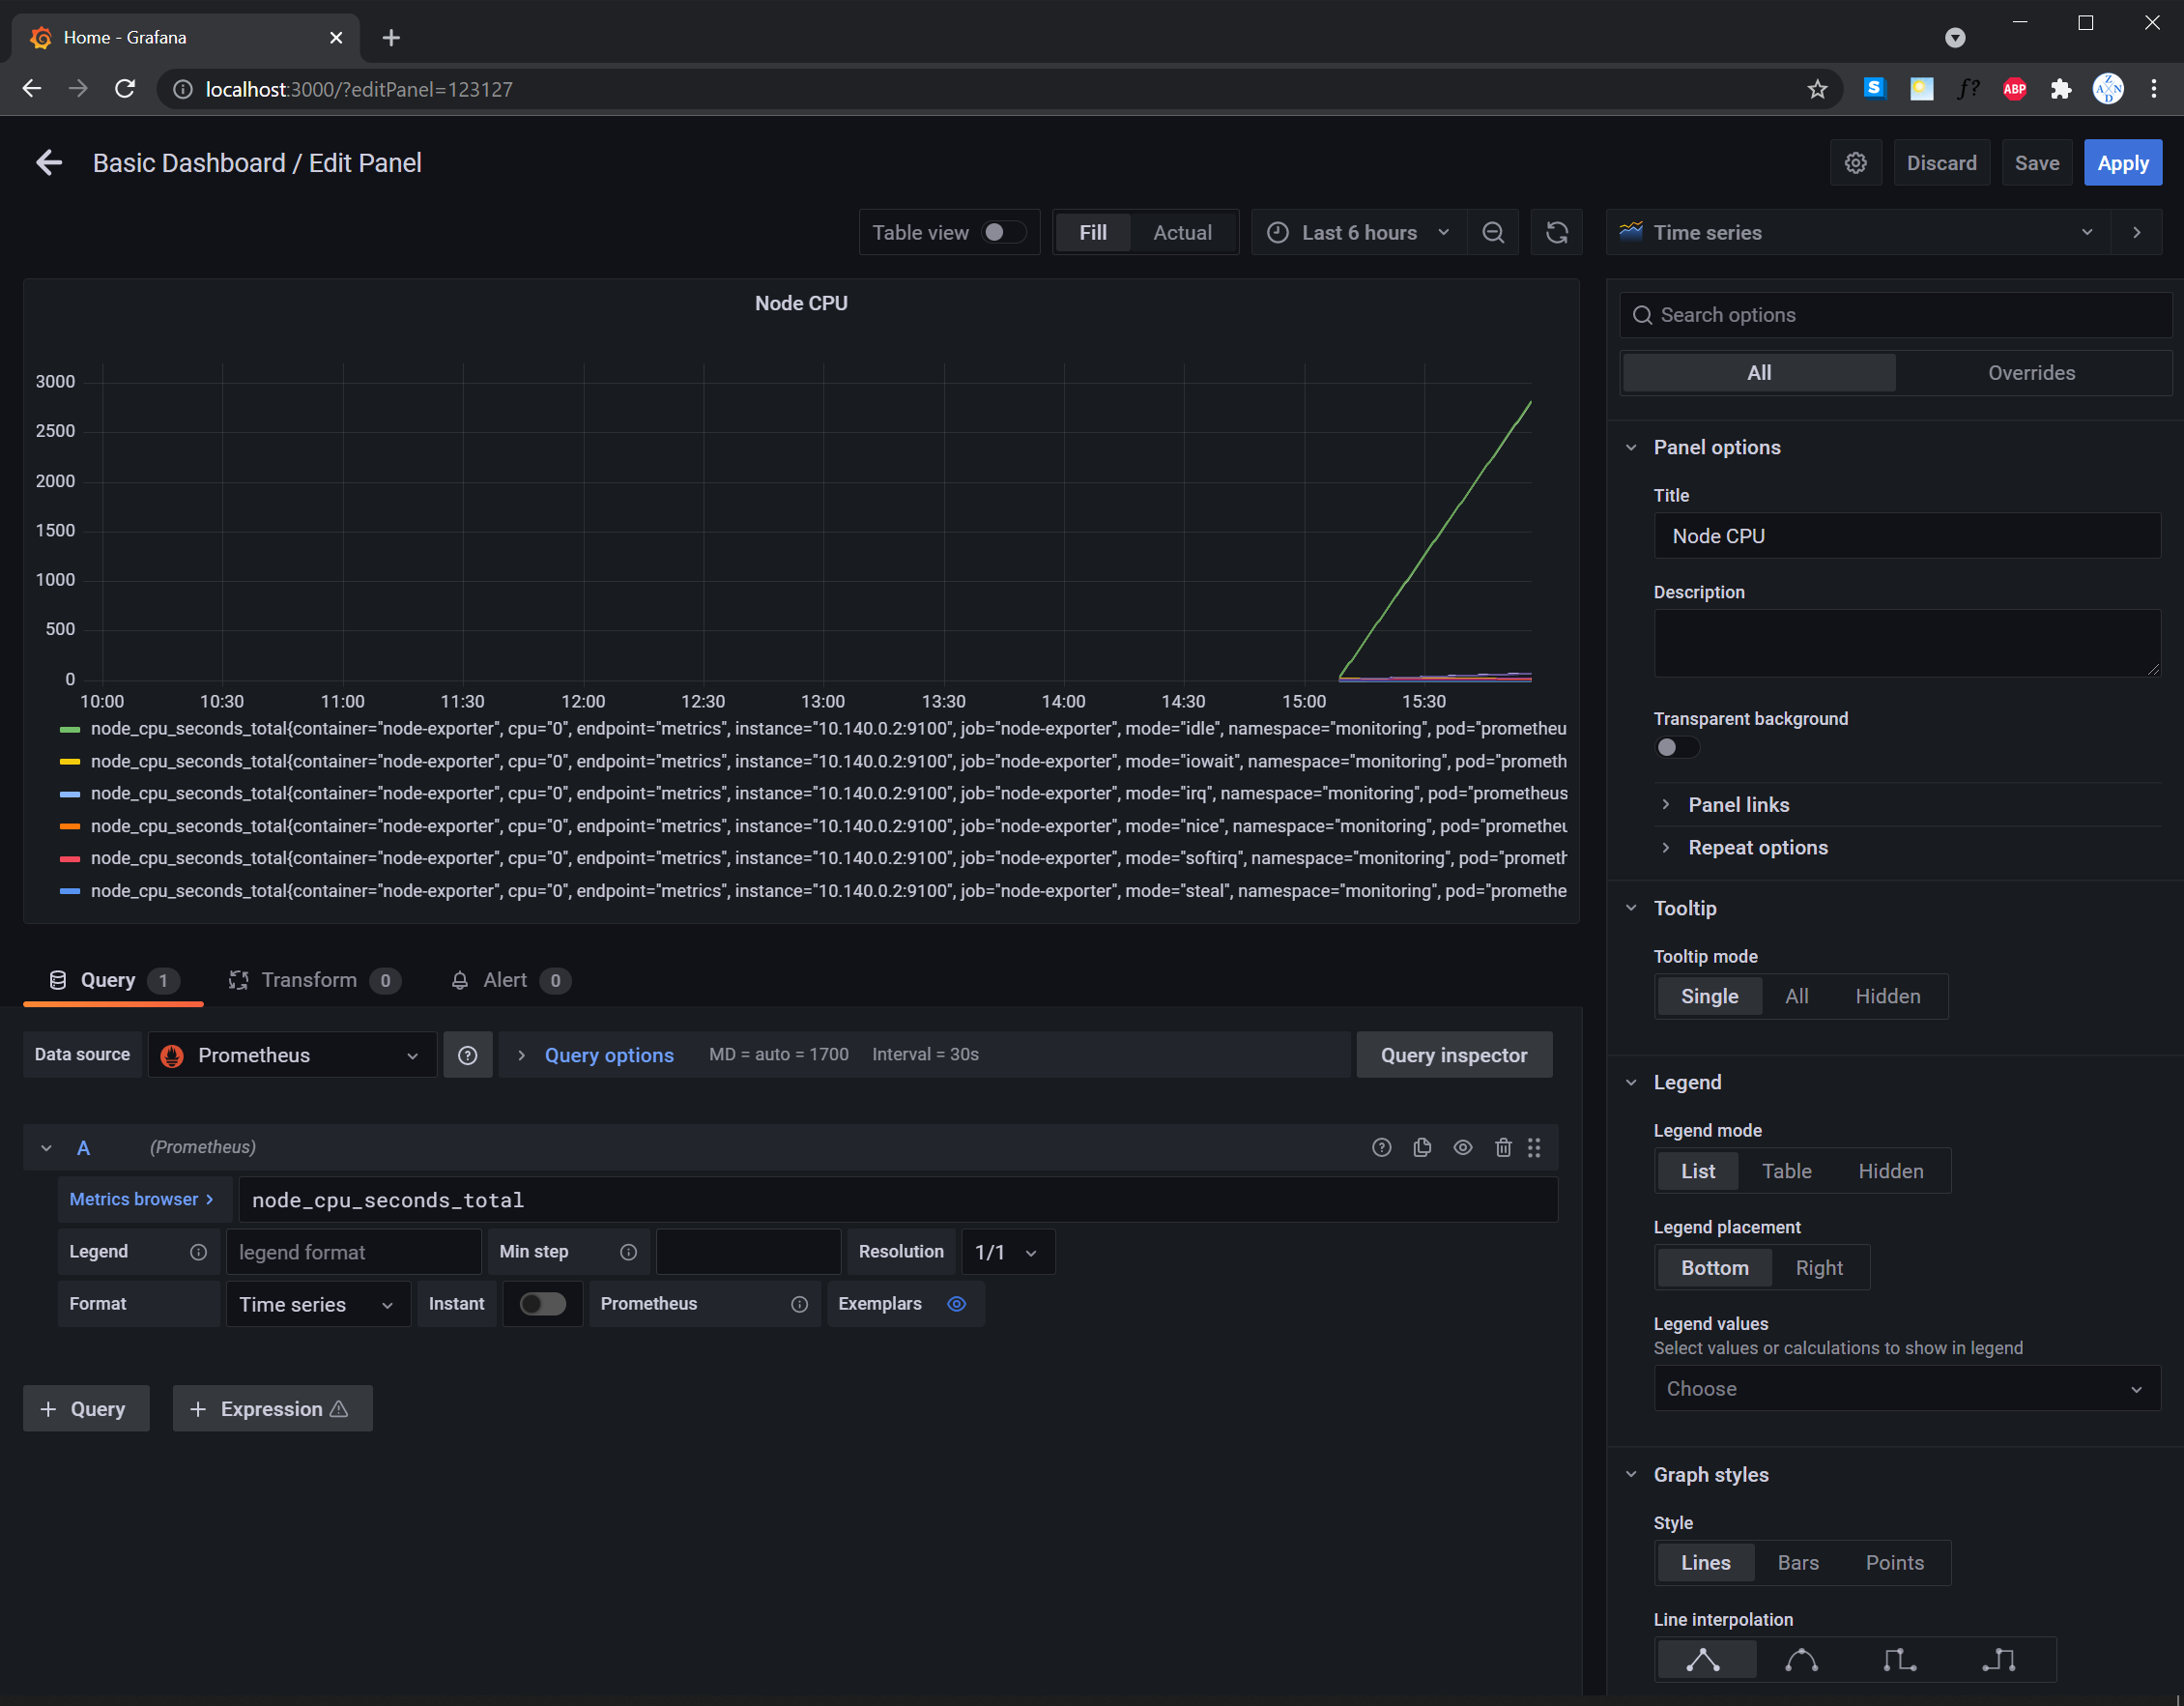The height and width of the screenshot is (1706, 2184).
Task: Refresh the panel with the refresh icon
Action: (1556, 232)
